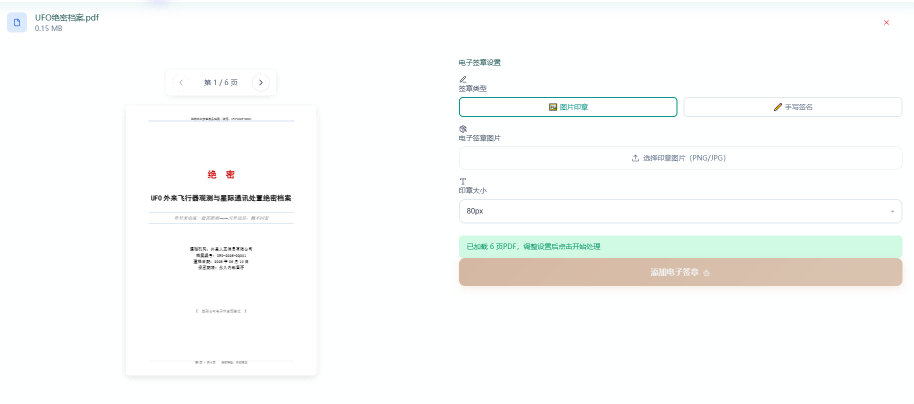Click the PDF file icon beside UFO绝密档案.pdf

pos(17,23)
